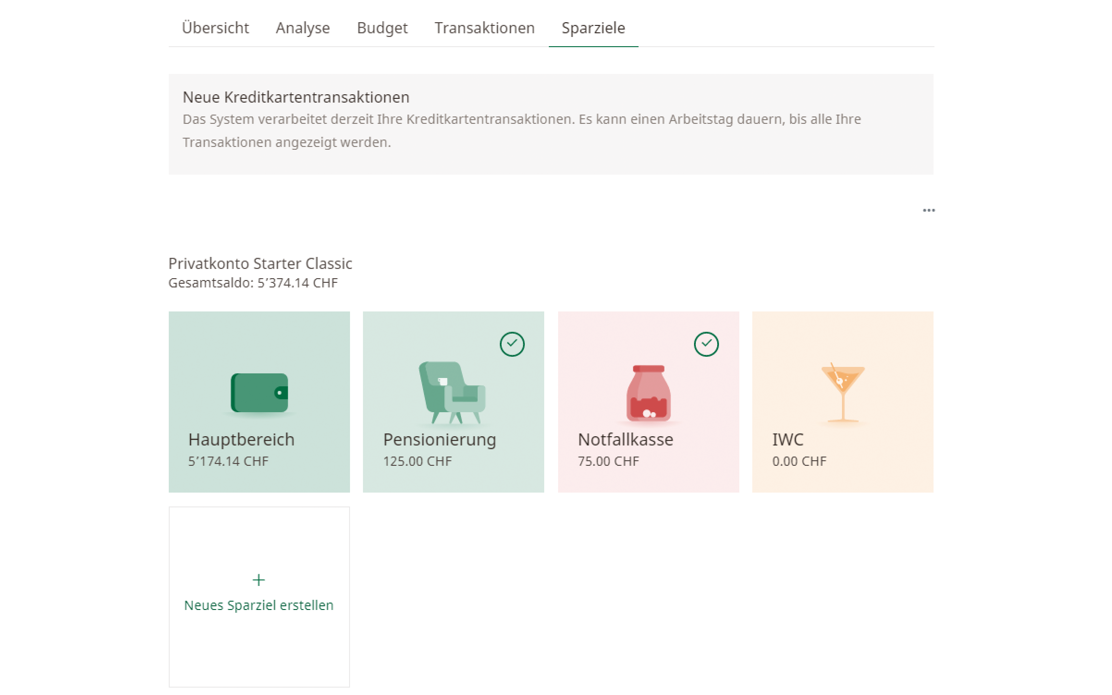This screenshot has height=695, width=1112.
Task: Open the three-dot options menu
Action: [928, 211]
